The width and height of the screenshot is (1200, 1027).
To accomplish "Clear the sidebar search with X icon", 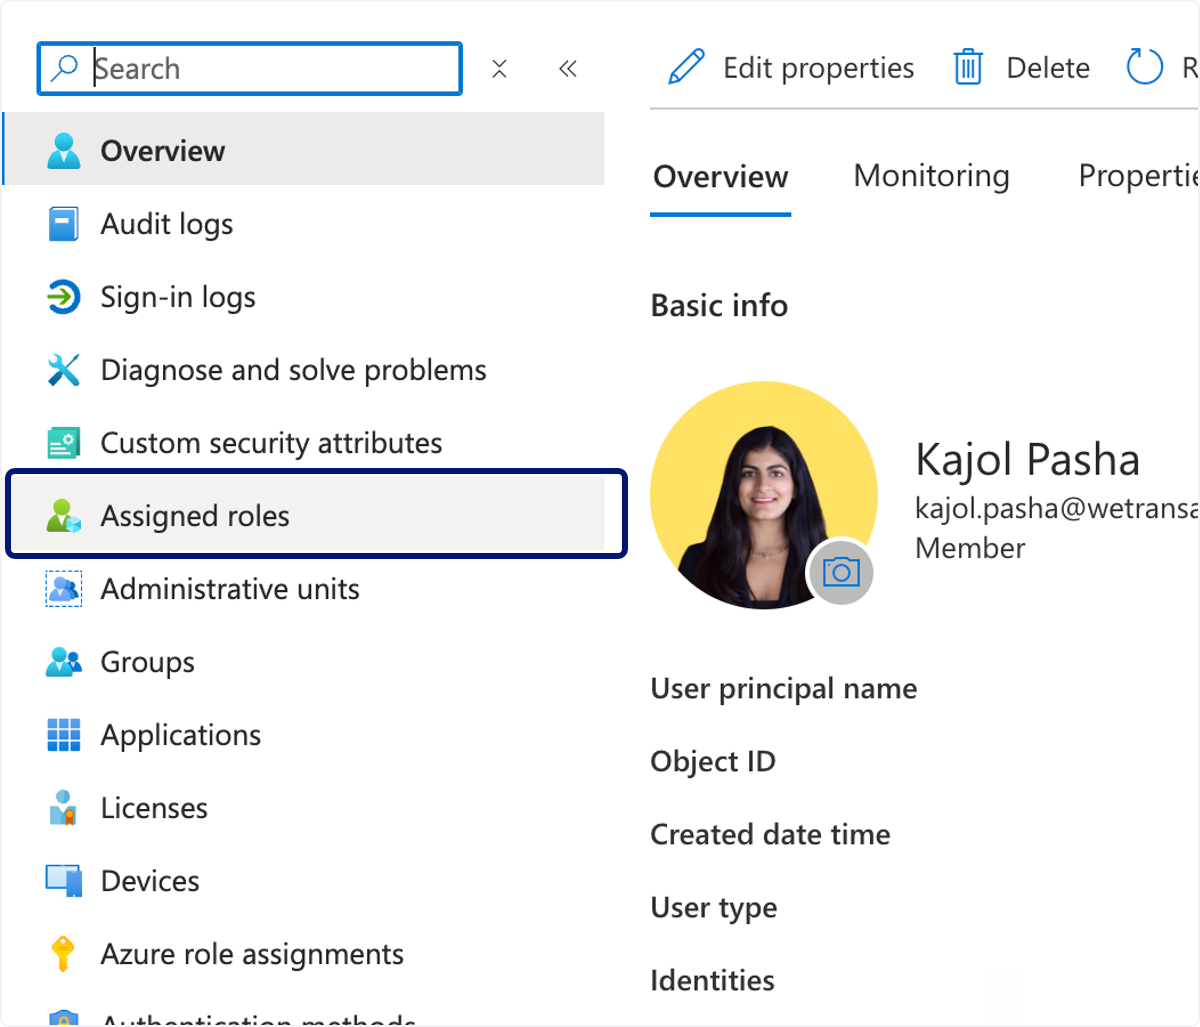I will 500,68.
